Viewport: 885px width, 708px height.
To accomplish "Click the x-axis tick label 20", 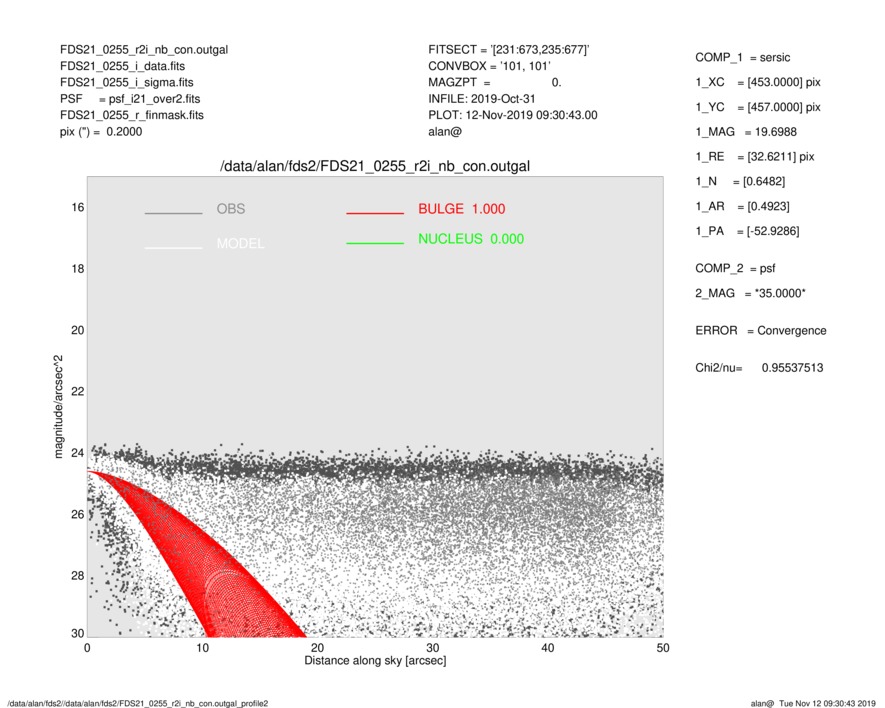I will point(317,648).
